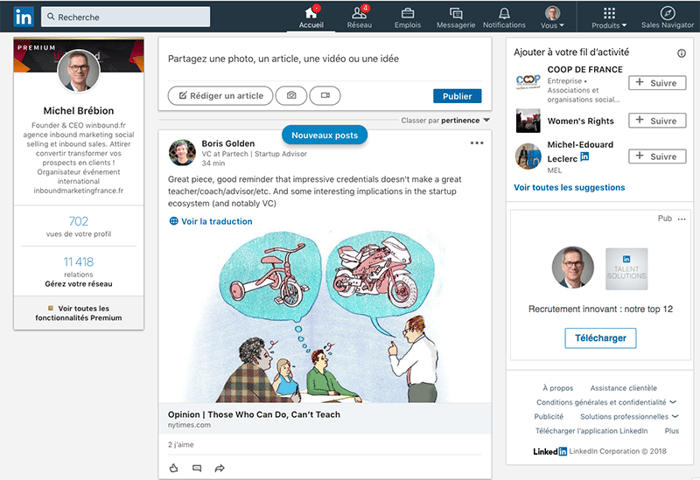Image resolution: width=700 pixels, height=480 pixels.
Task: Click Gérez votre réseau
Action: coord(79,284)
